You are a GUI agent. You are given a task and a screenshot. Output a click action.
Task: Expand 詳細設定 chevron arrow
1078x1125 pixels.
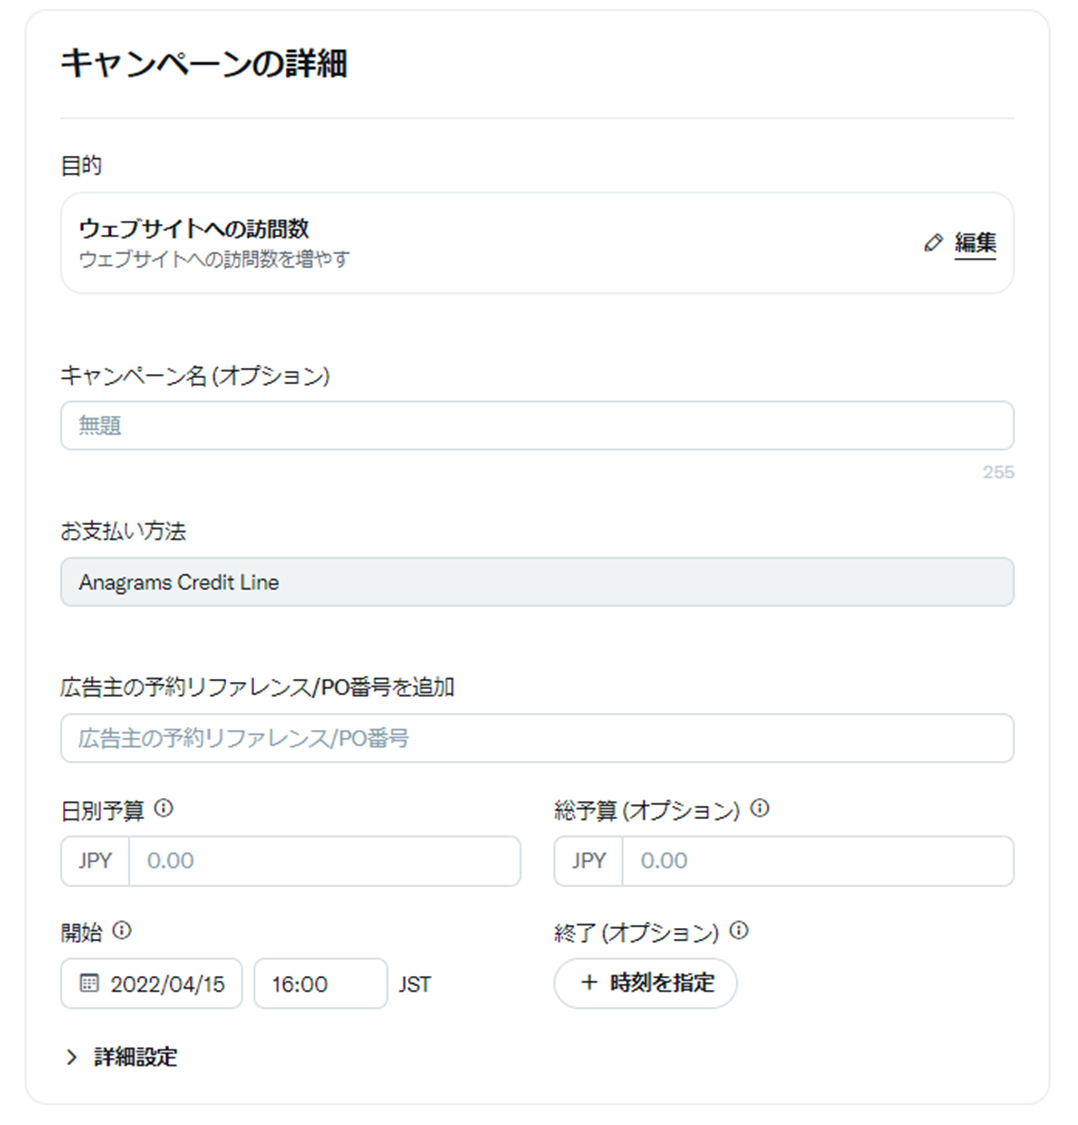[71, 1057]
